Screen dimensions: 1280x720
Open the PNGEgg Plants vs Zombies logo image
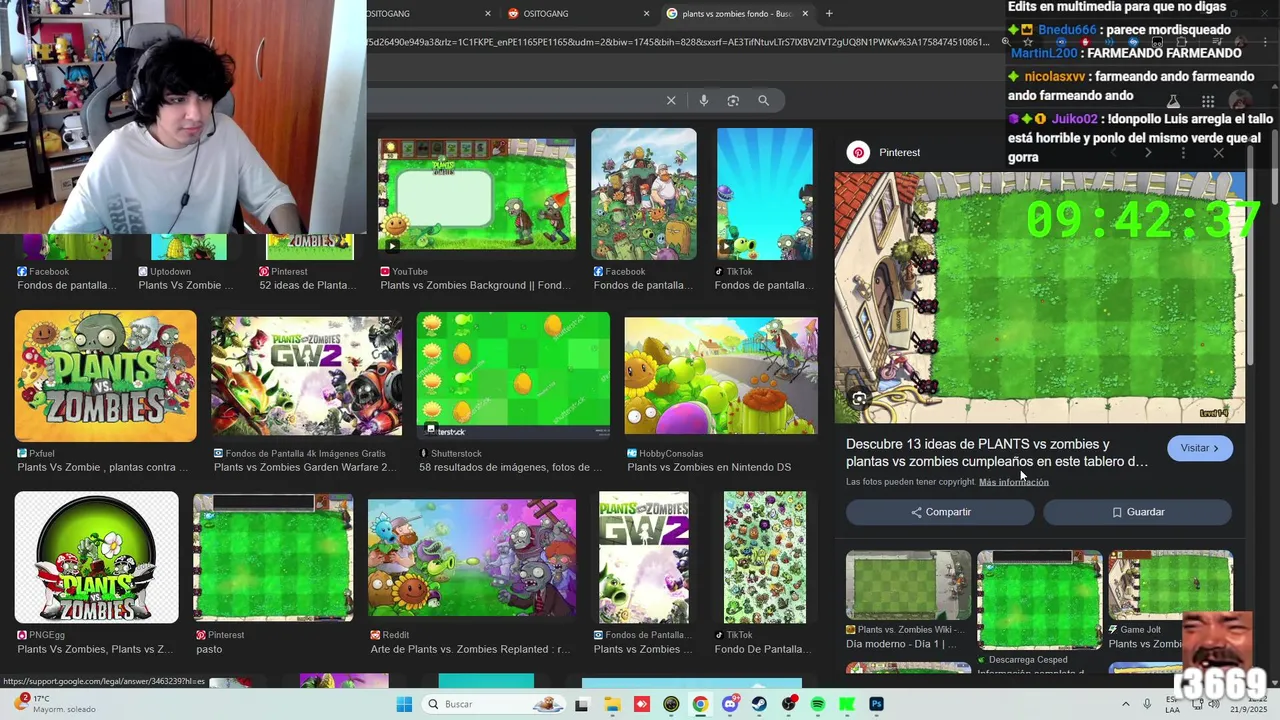pyautogui.click(x=96, y=557)
